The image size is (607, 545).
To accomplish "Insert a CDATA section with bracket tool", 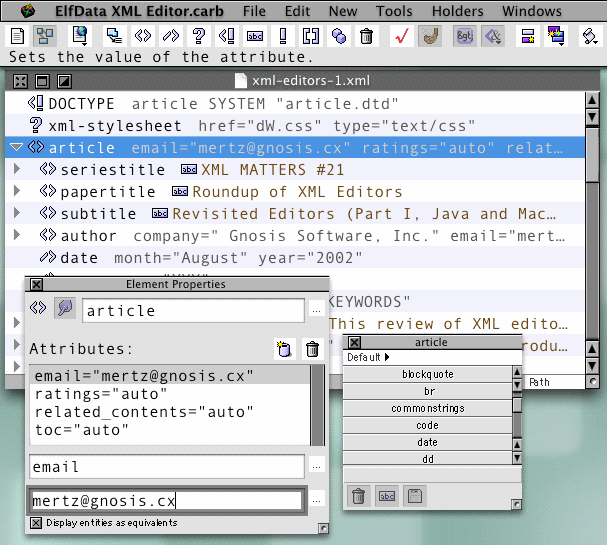I will (311, 36).
